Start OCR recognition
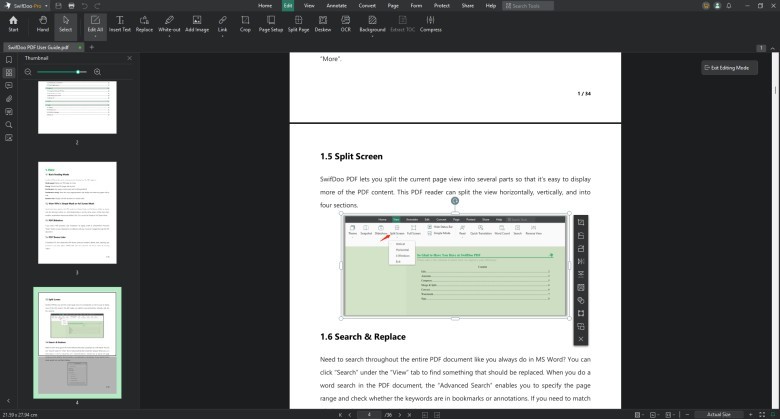 click(x=346, y=23)
